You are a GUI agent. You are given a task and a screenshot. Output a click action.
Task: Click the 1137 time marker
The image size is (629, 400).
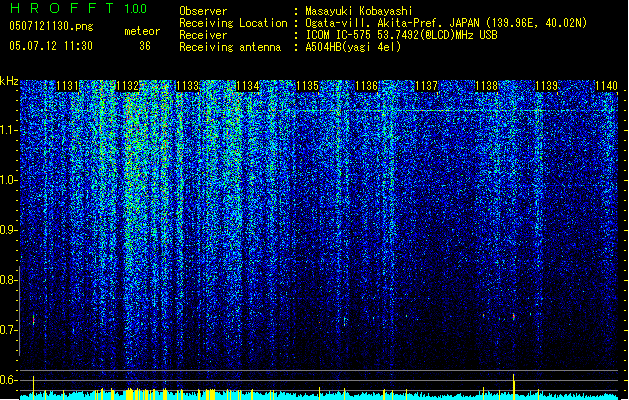pos(426,86)
